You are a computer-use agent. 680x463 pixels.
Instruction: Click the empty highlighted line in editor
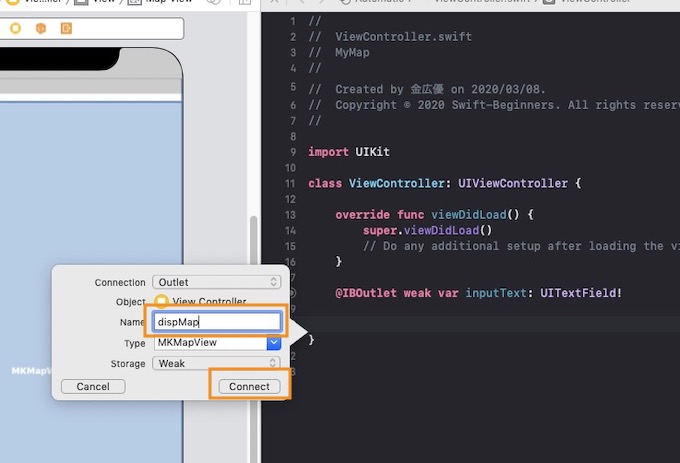[x=480, y=324]
